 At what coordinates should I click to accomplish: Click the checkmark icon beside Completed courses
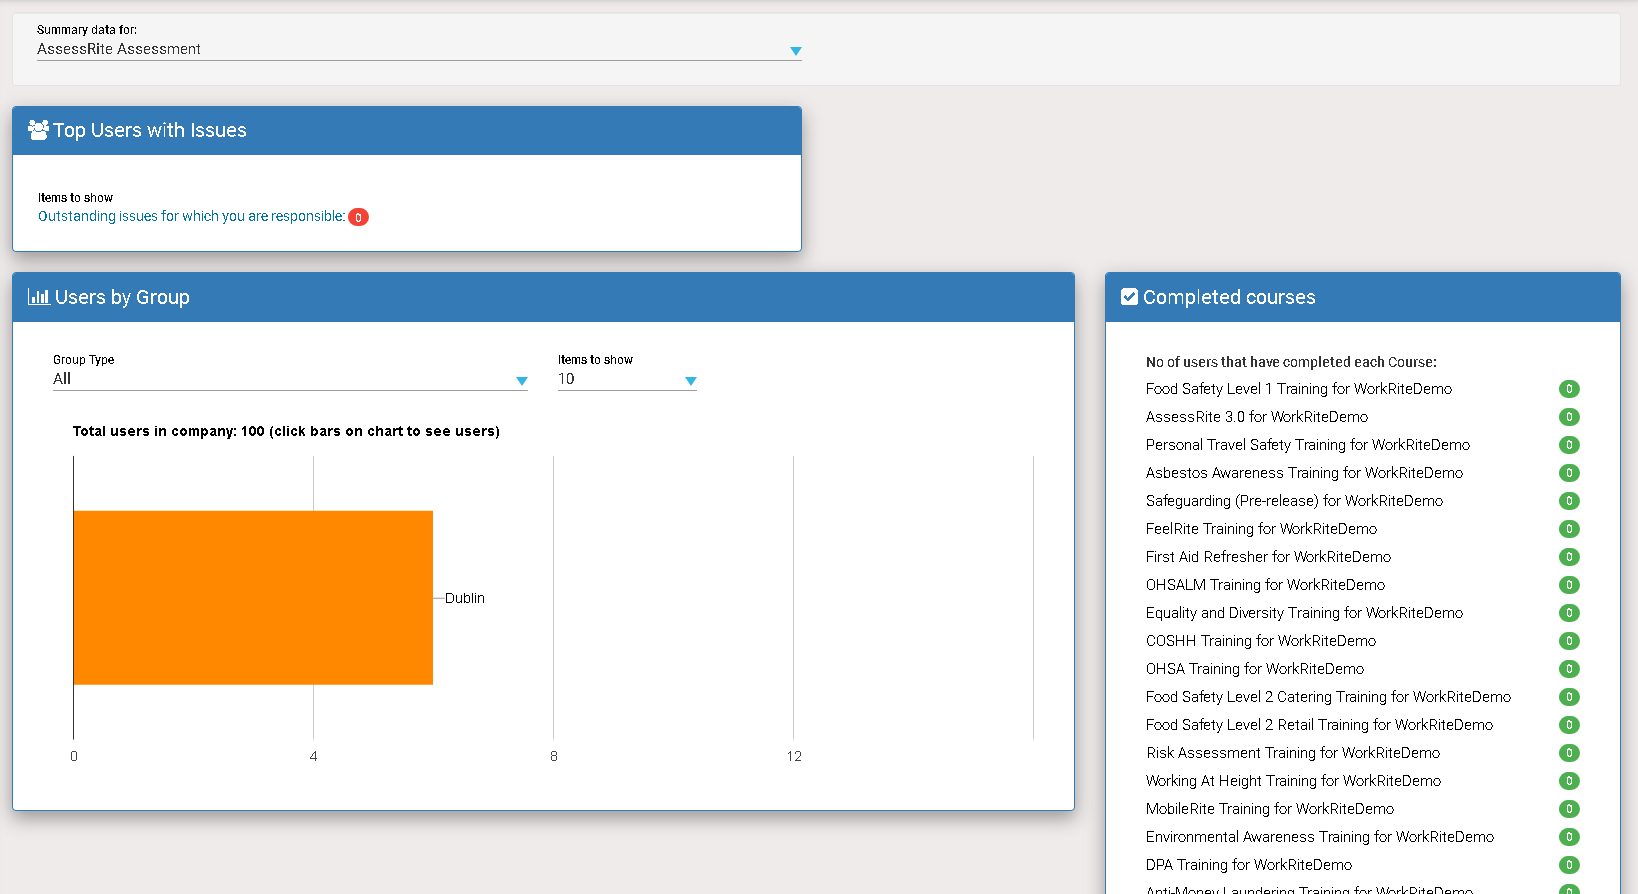[1129, 297]
